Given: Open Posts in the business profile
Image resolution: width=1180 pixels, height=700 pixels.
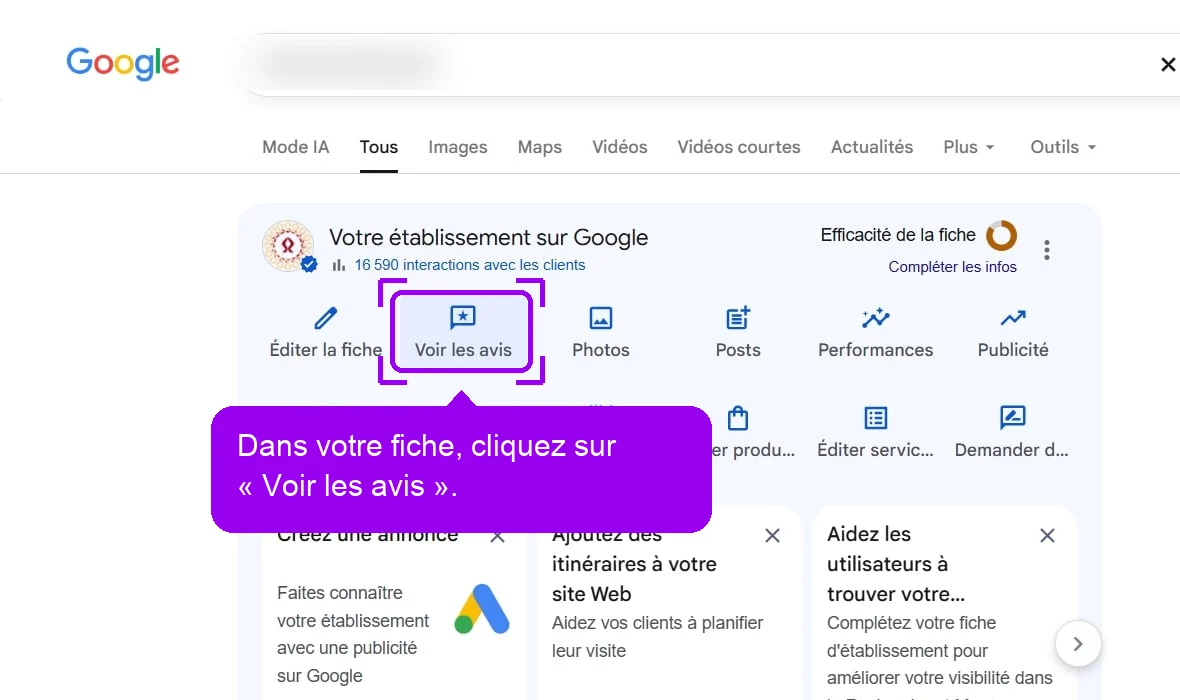Looking at the screenshot, I should 738,332.
